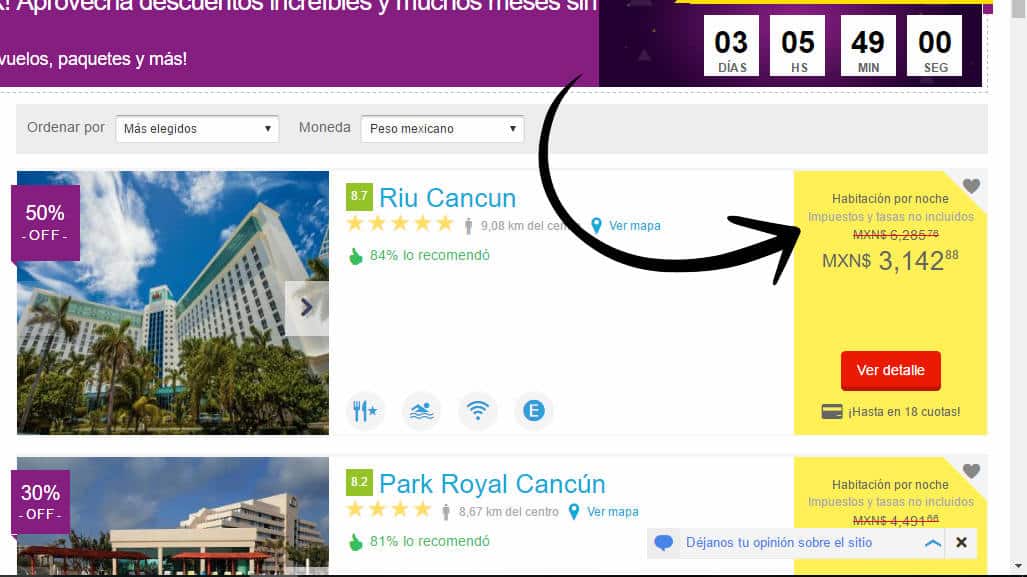
Task: Click 'Déjanos tu opinión sobre el sitio'
Action: tap(779, 543)
